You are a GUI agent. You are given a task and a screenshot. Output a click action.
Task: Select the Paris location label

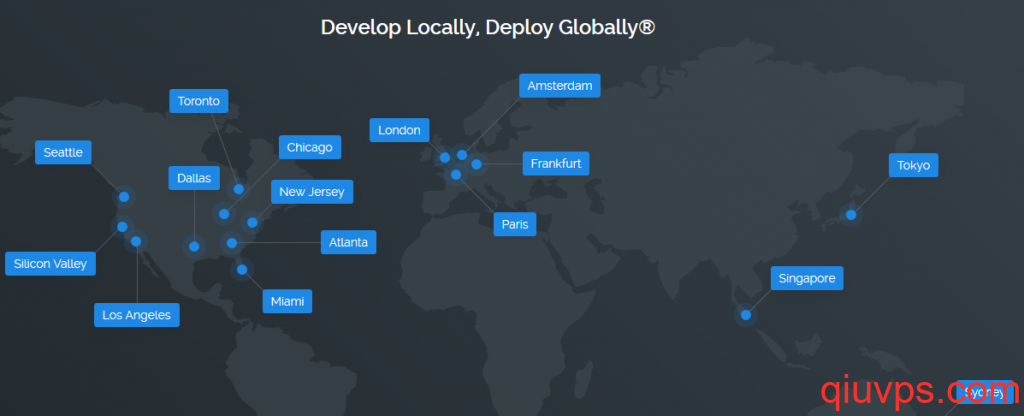515,224
